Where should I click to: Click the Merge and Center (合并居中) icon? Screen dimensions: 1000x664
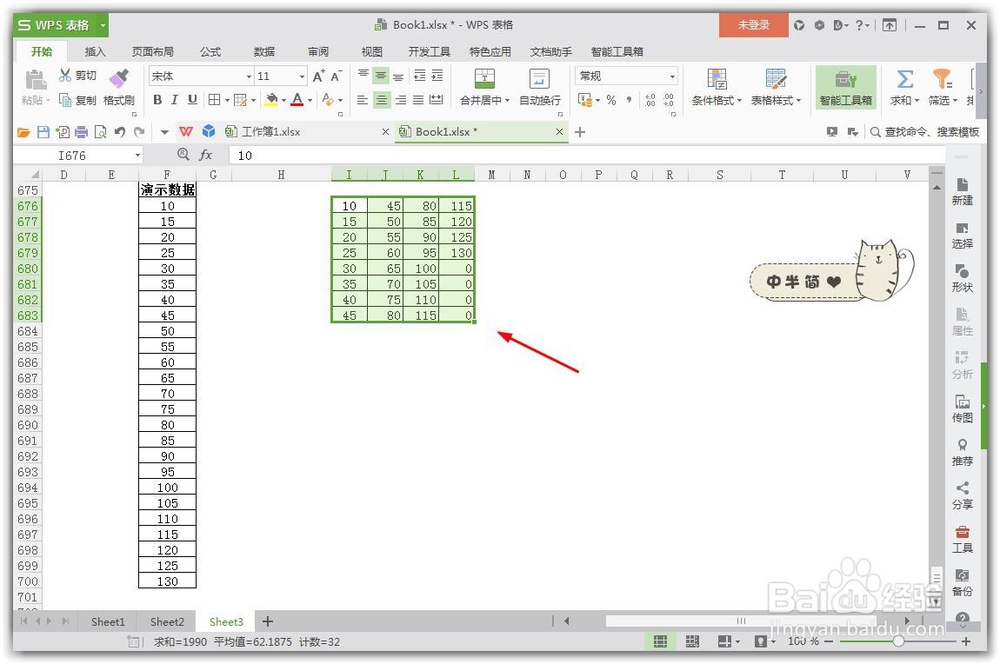[485, 80]
